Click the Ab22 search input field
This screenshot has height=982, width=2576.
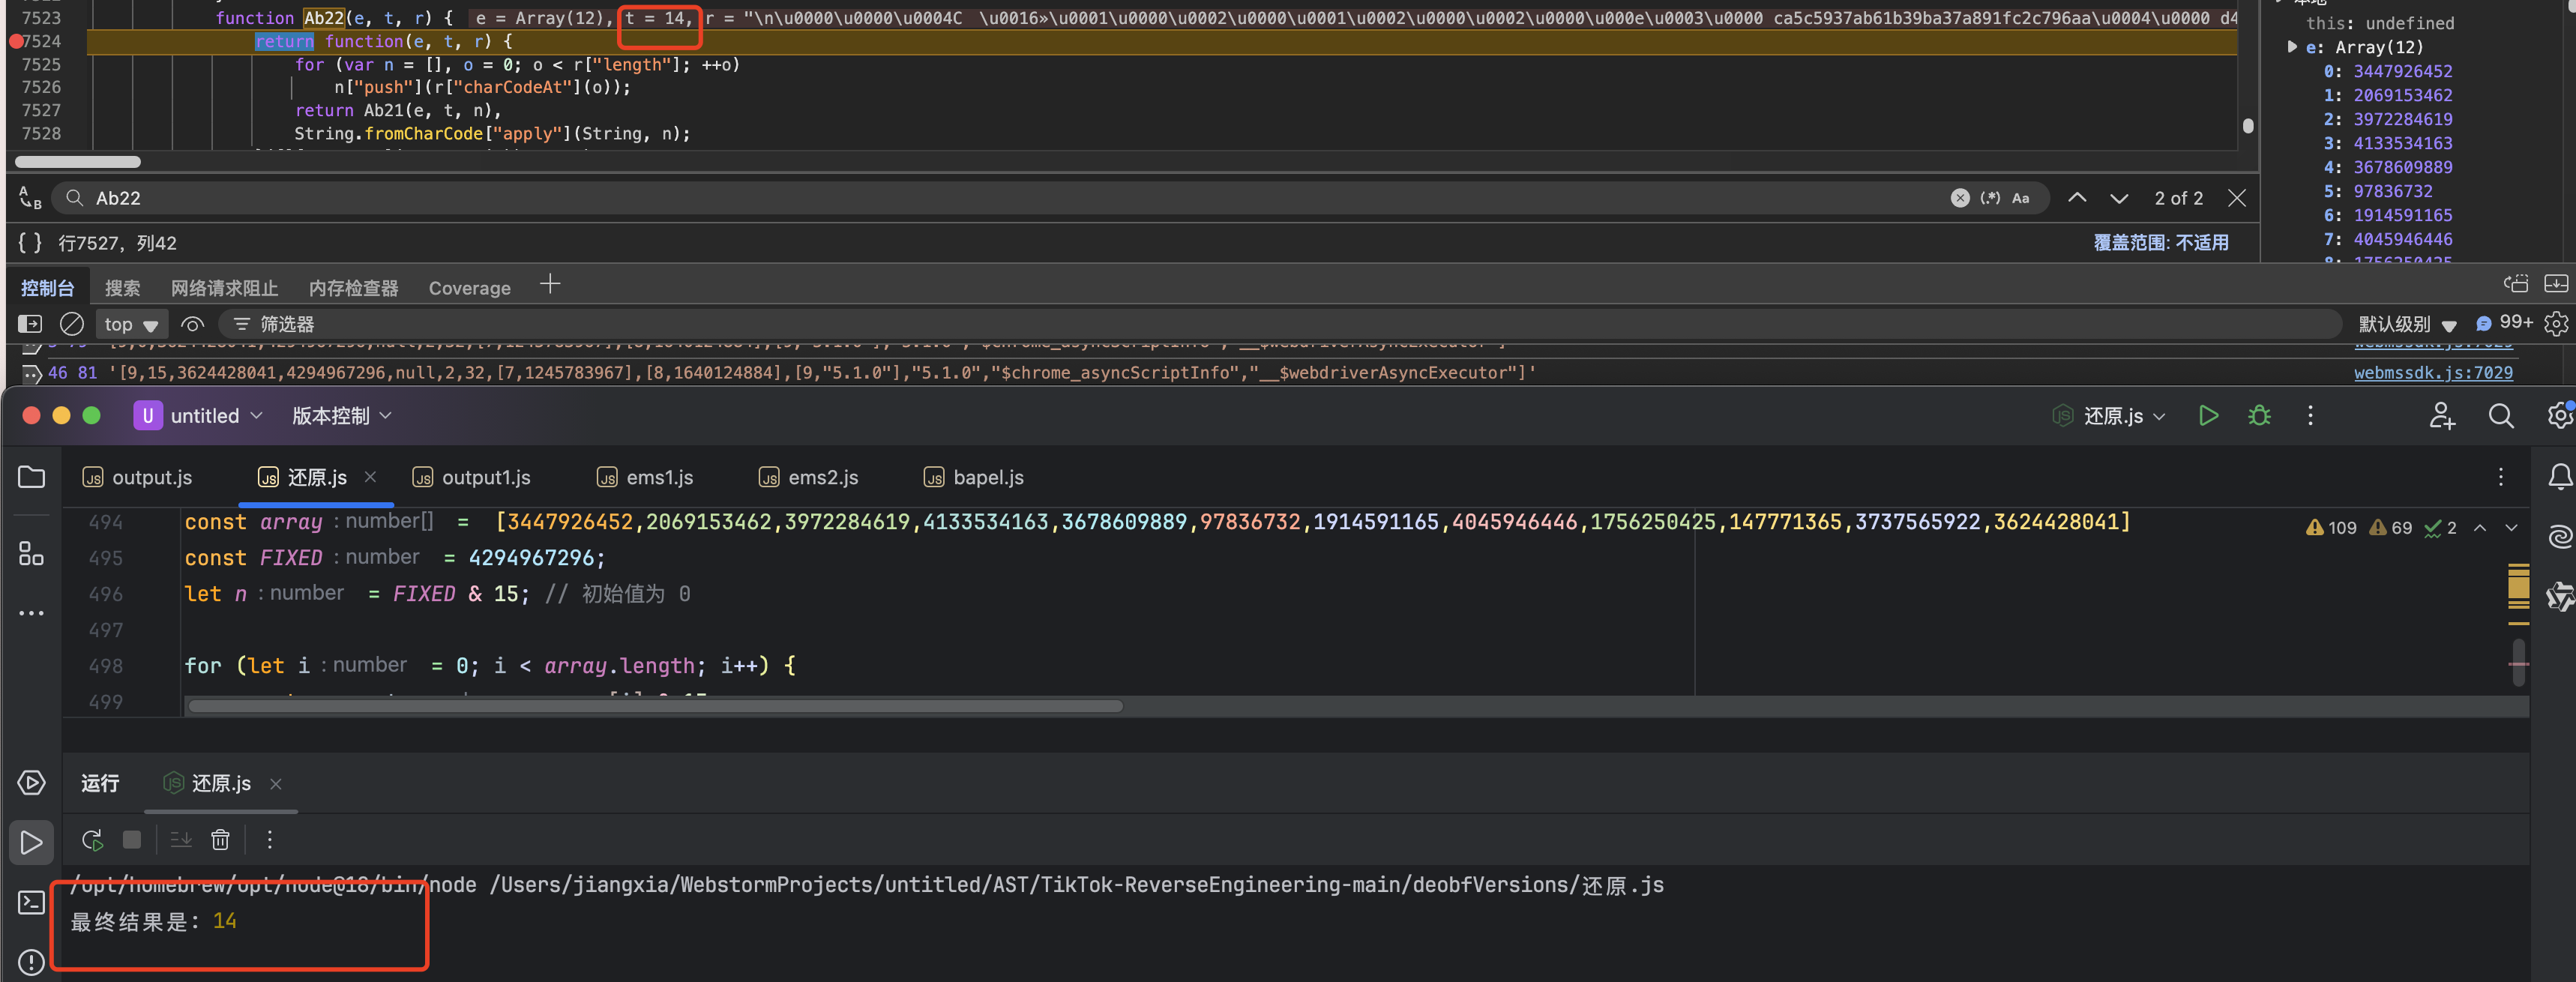point(1000,198)
